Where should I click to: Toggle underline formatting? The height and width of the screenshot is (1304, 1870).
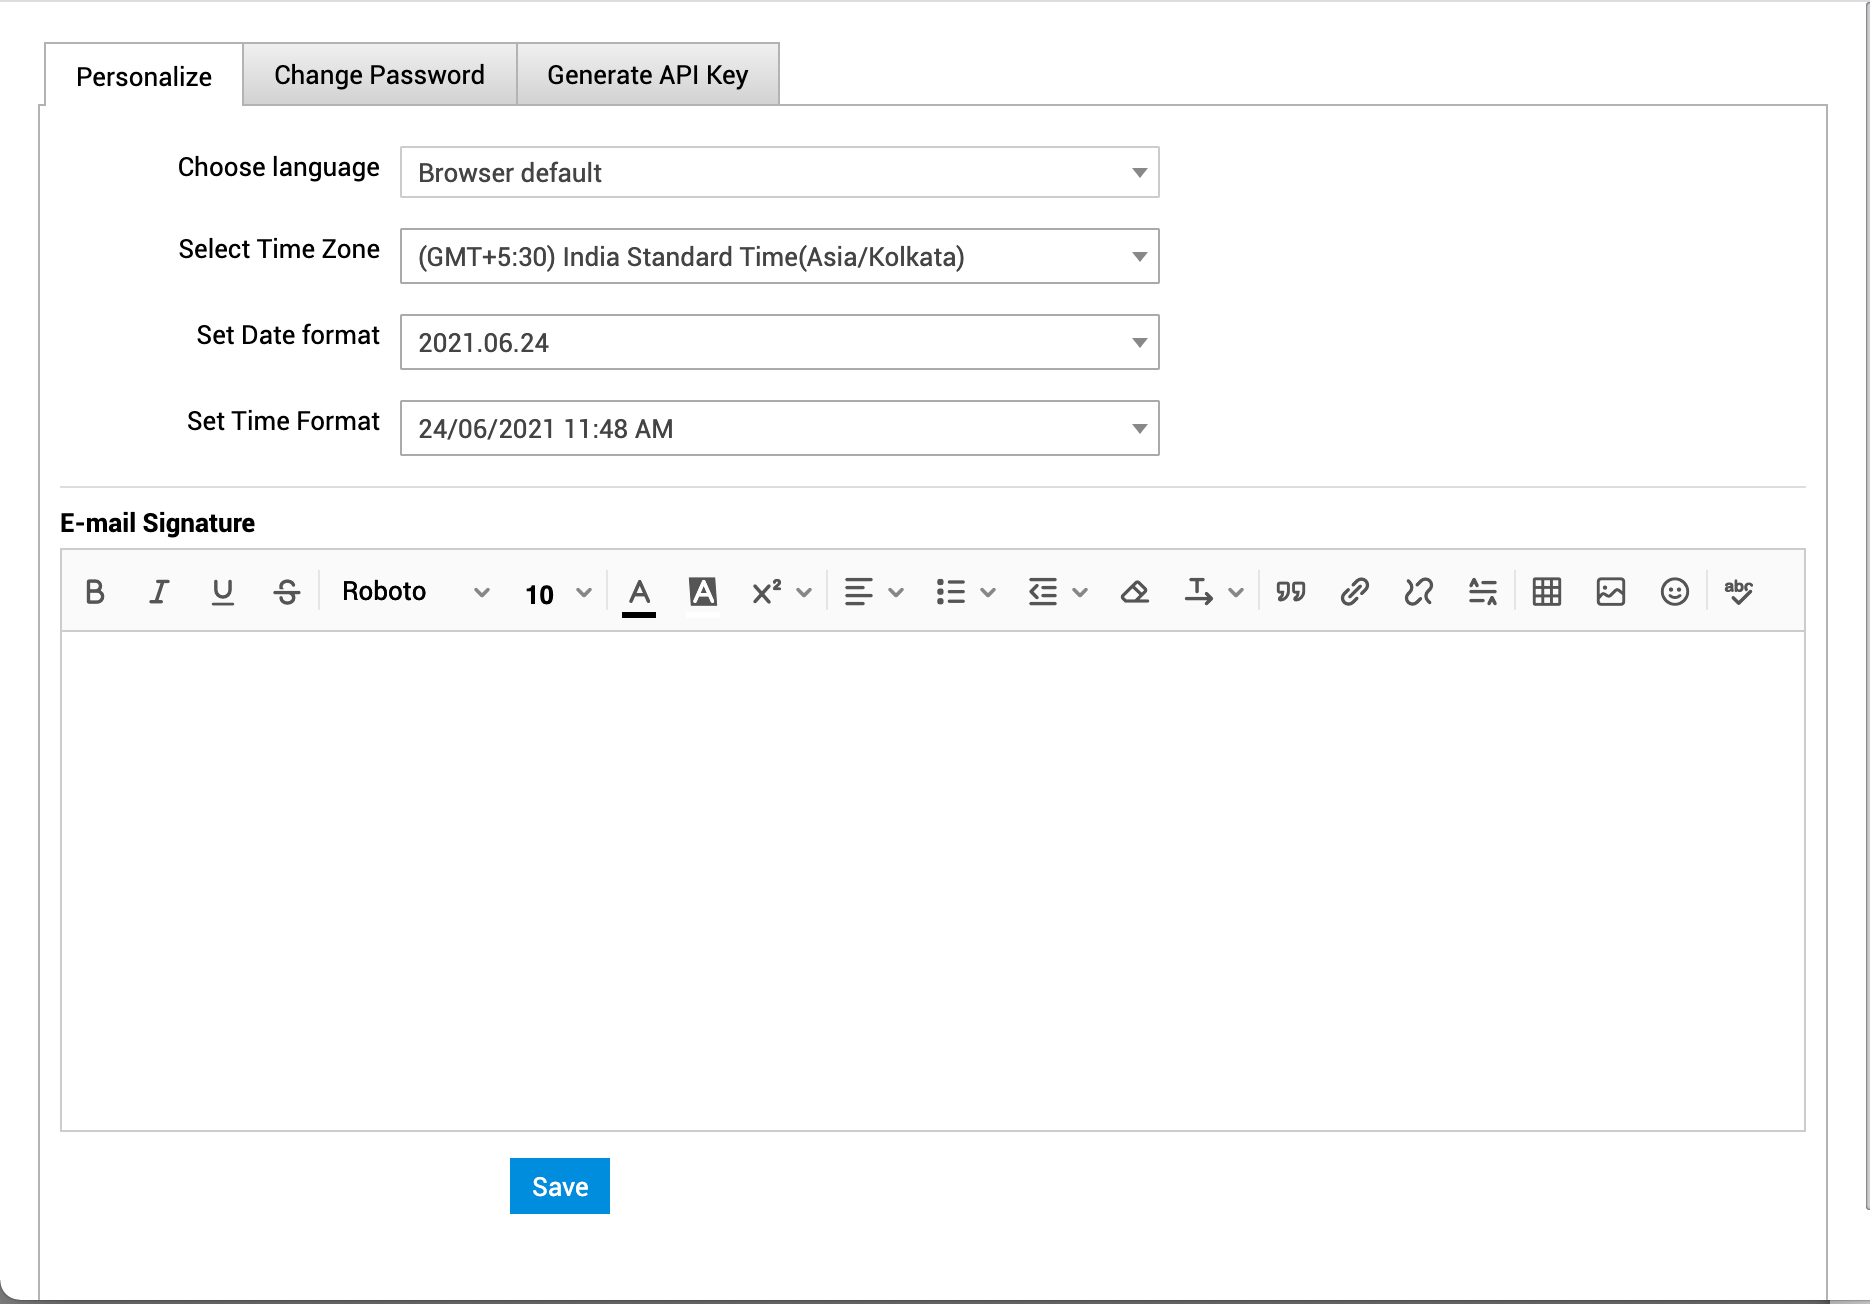[223, 592]
